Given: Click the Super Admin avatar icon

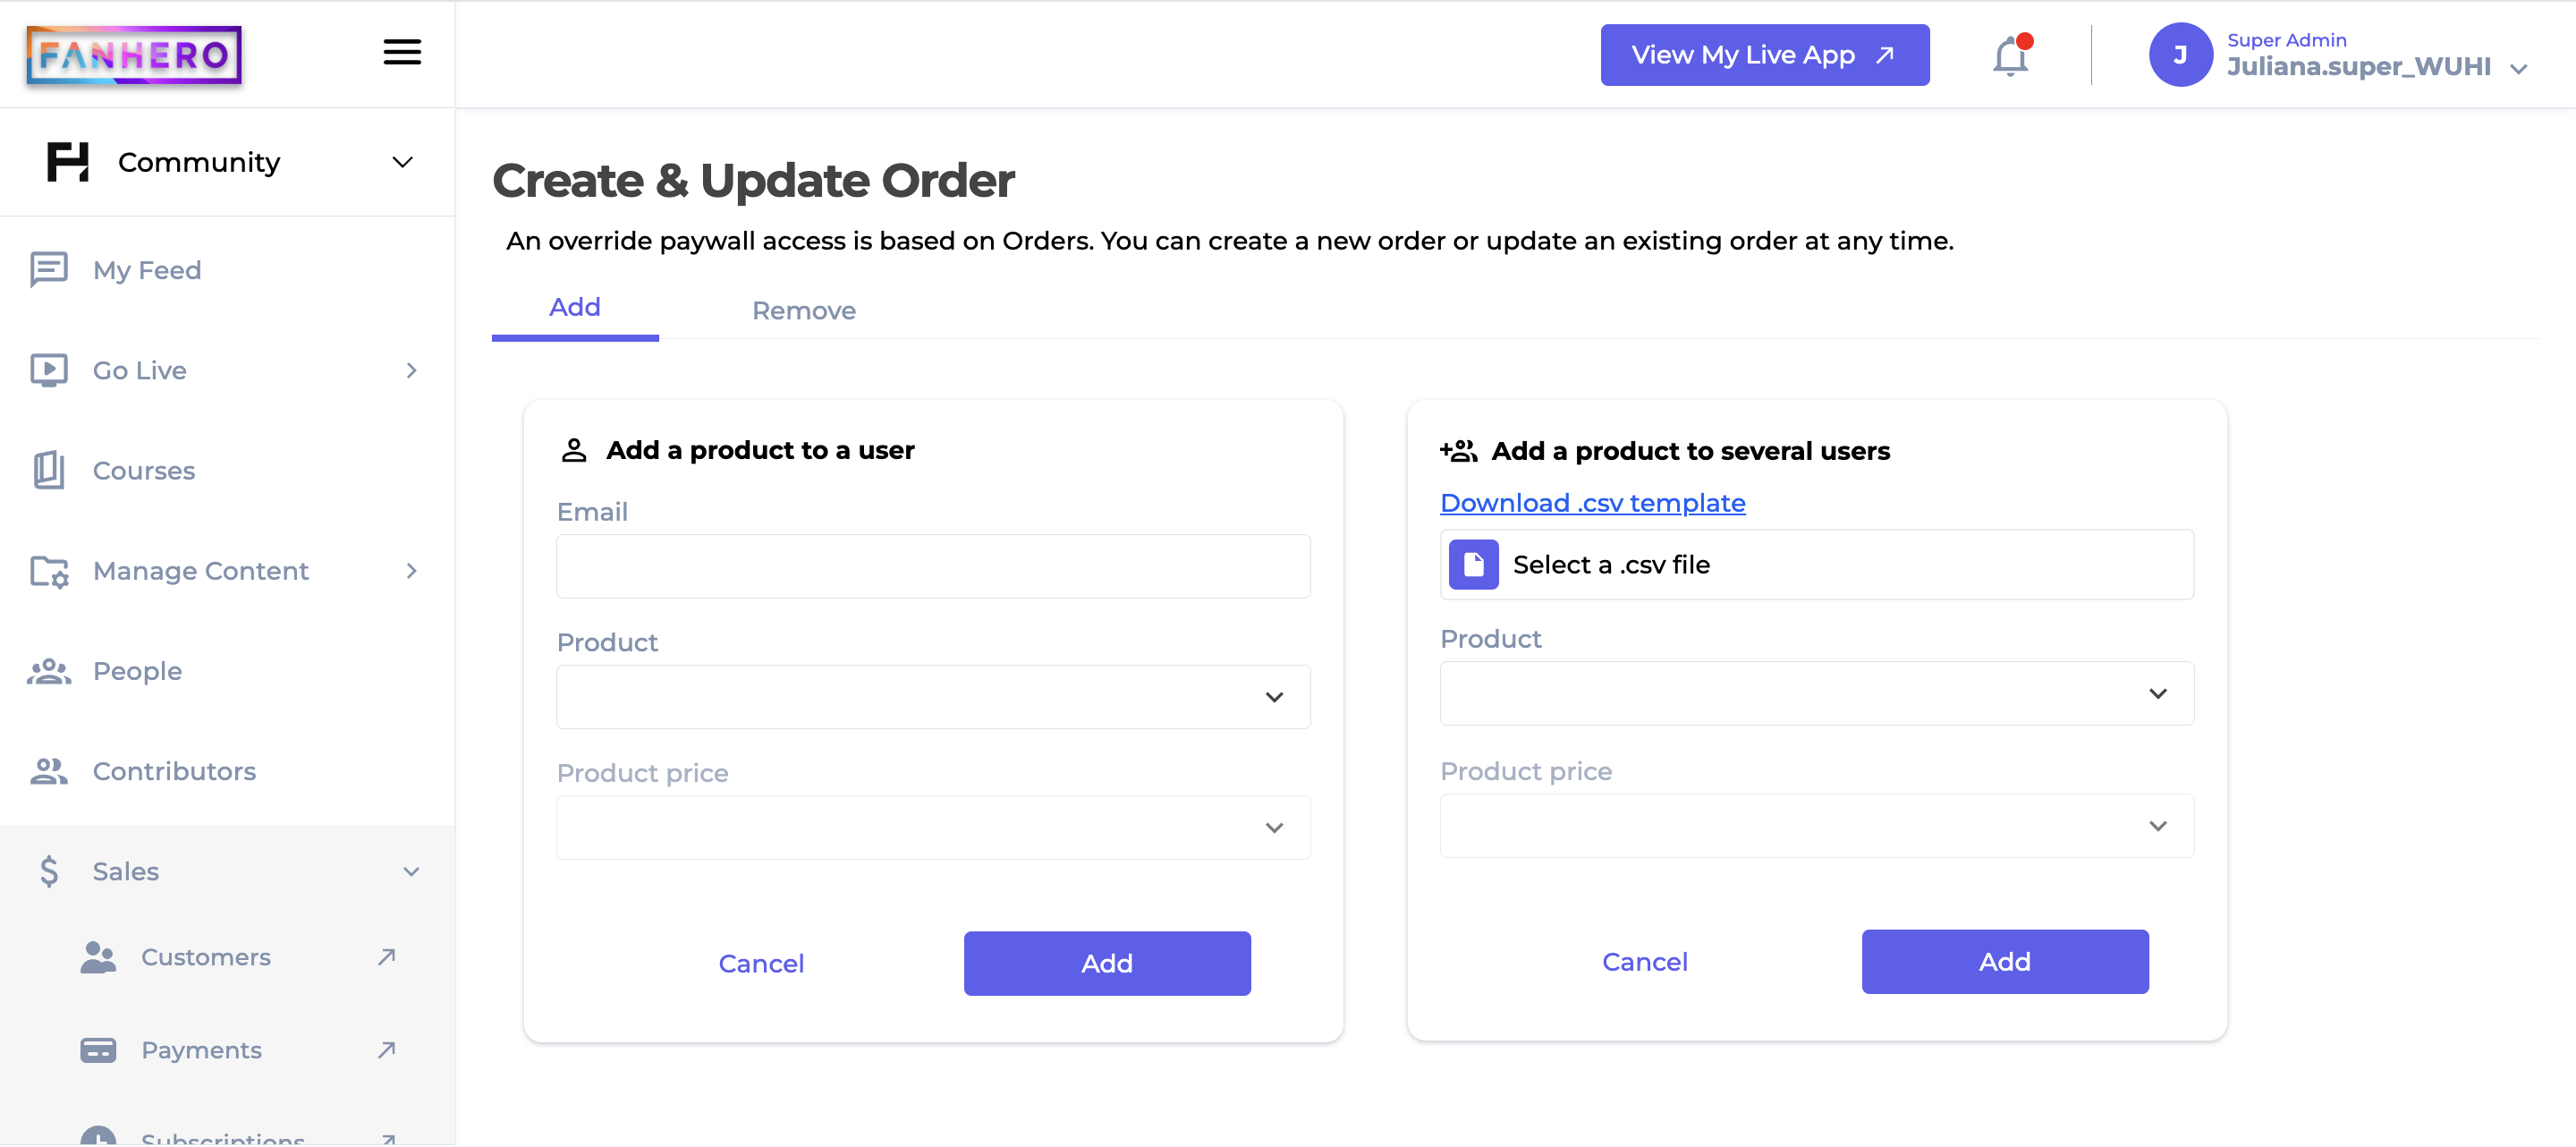Looking at the screenshot, I should tap(2179, 55).
